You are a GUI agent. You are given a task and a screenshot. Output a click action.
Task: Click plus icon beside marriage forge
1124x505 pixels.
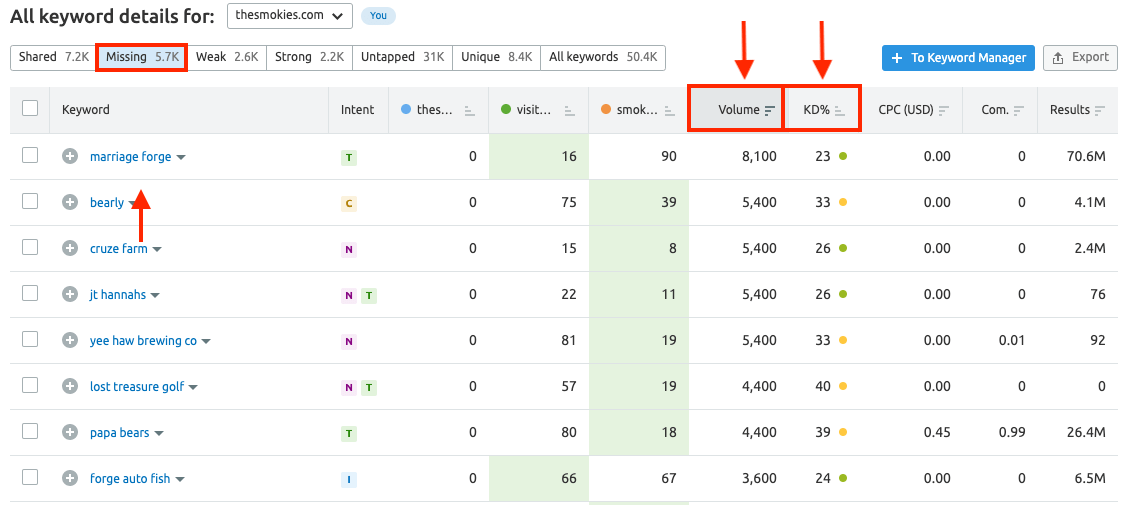pyautogui.click(x=70, y=156)
